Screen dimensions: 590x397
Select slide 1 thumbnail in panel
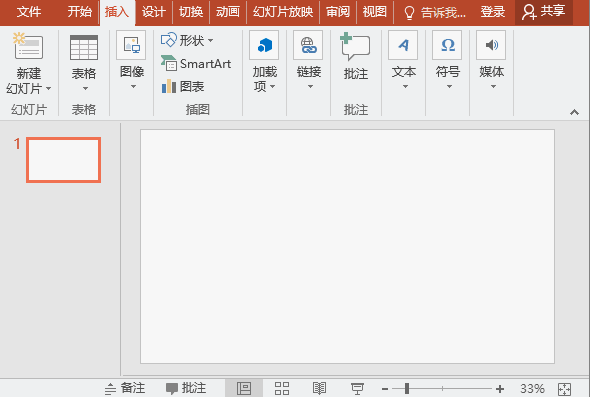pyautogui.click(x=64, y=160)
